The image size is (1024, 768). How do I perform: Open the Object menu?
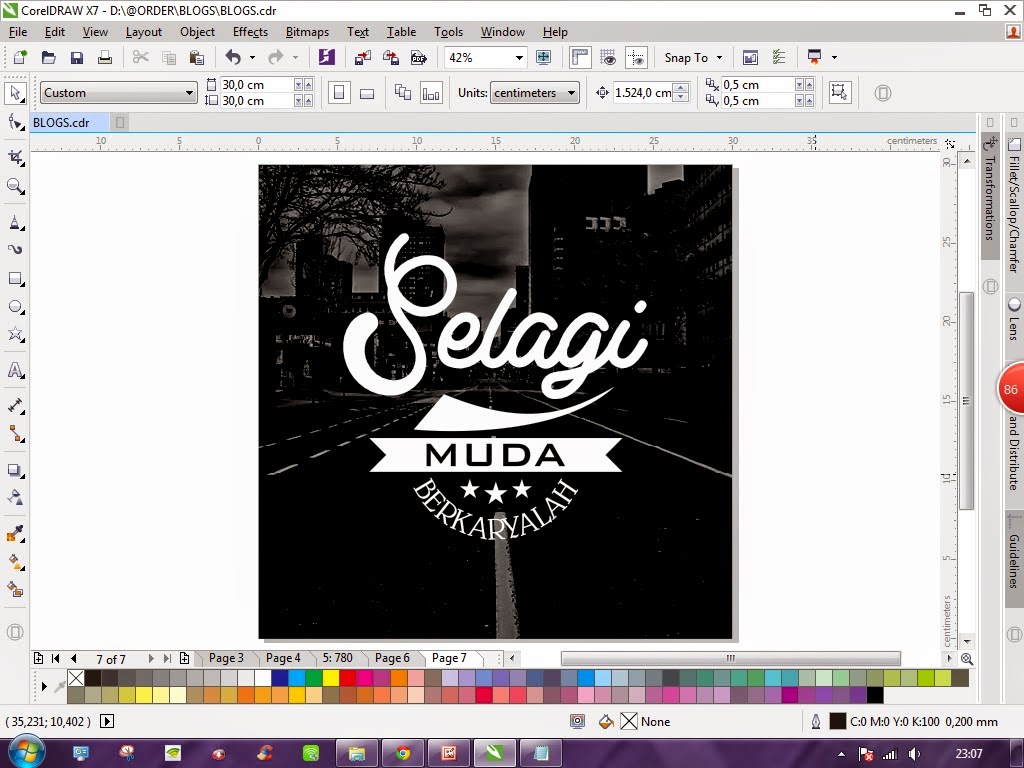coord(197,31)
